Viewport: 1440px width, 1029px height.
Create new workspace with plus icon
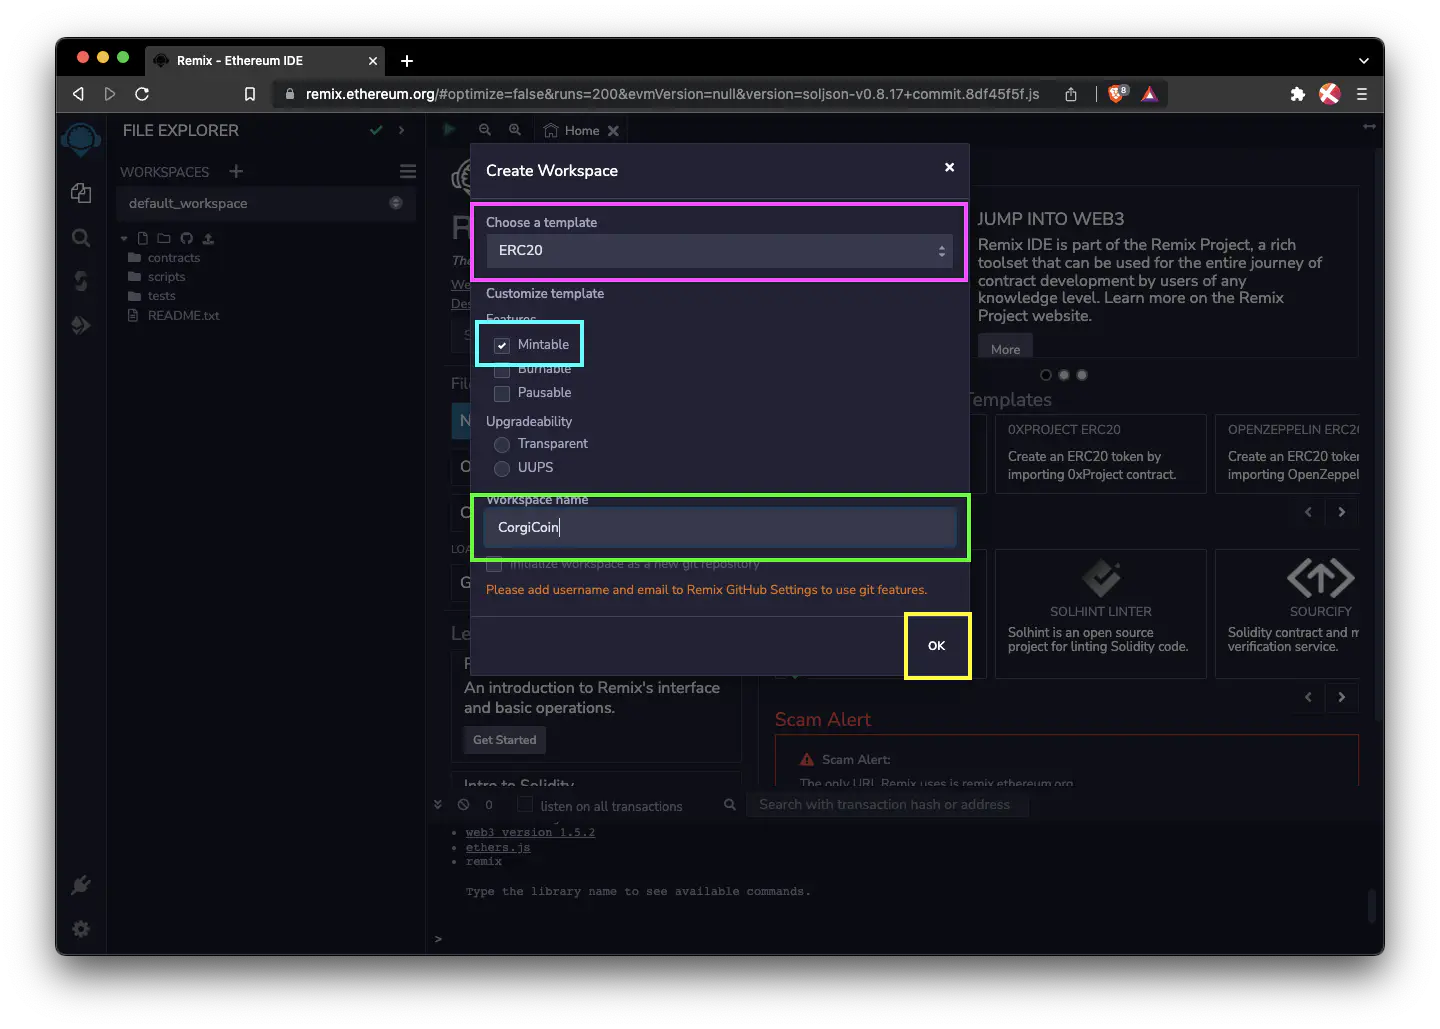tap(236, 171)
